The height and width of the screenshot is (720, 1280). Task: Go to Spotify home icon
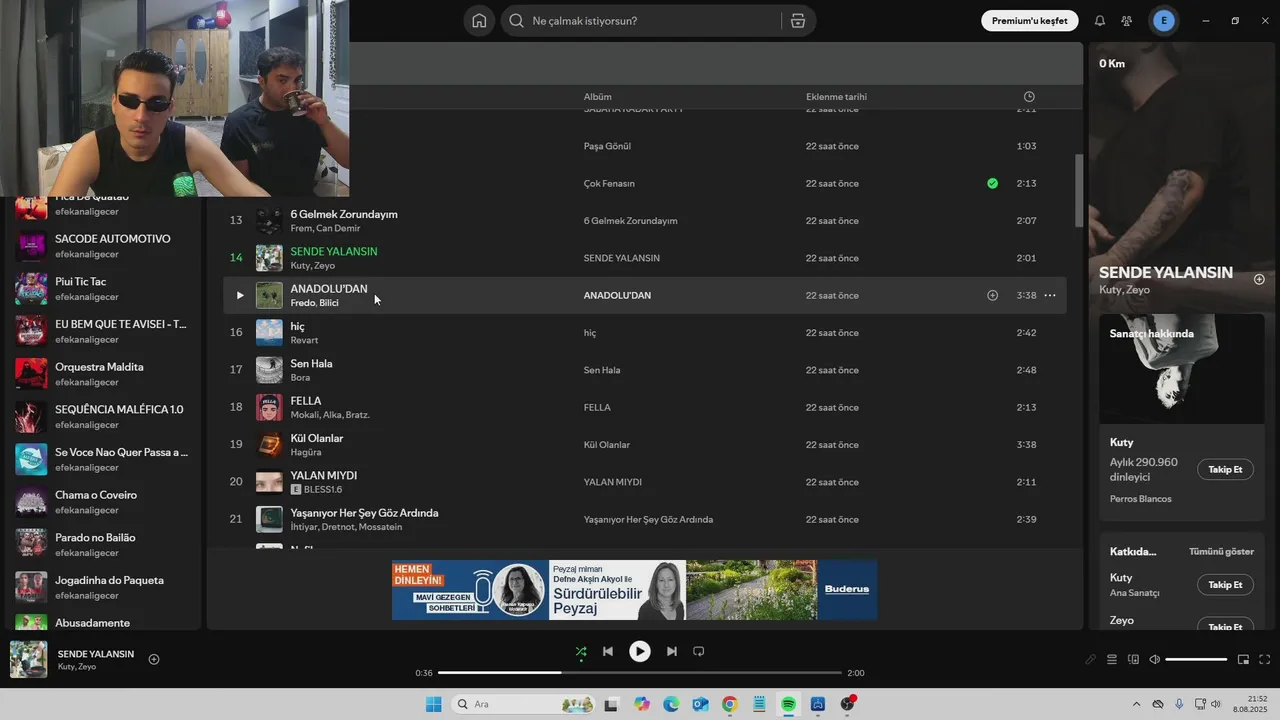pyautogui.click(x=479, y=21)
